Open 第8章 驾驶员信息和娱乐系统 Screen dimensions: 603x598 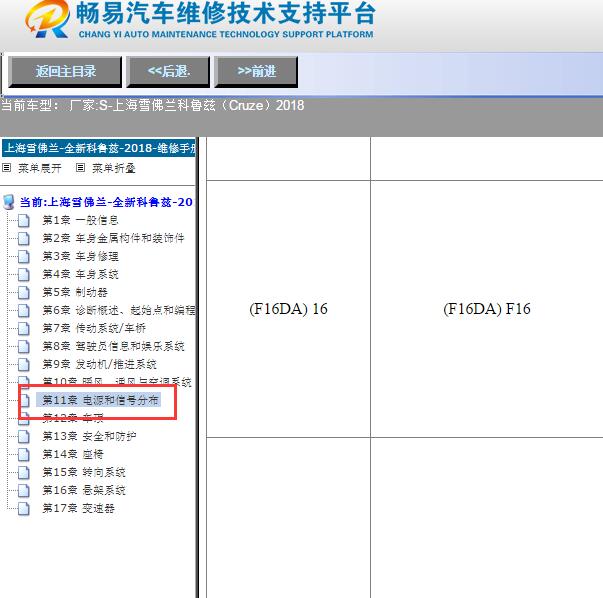pos(113,346)
